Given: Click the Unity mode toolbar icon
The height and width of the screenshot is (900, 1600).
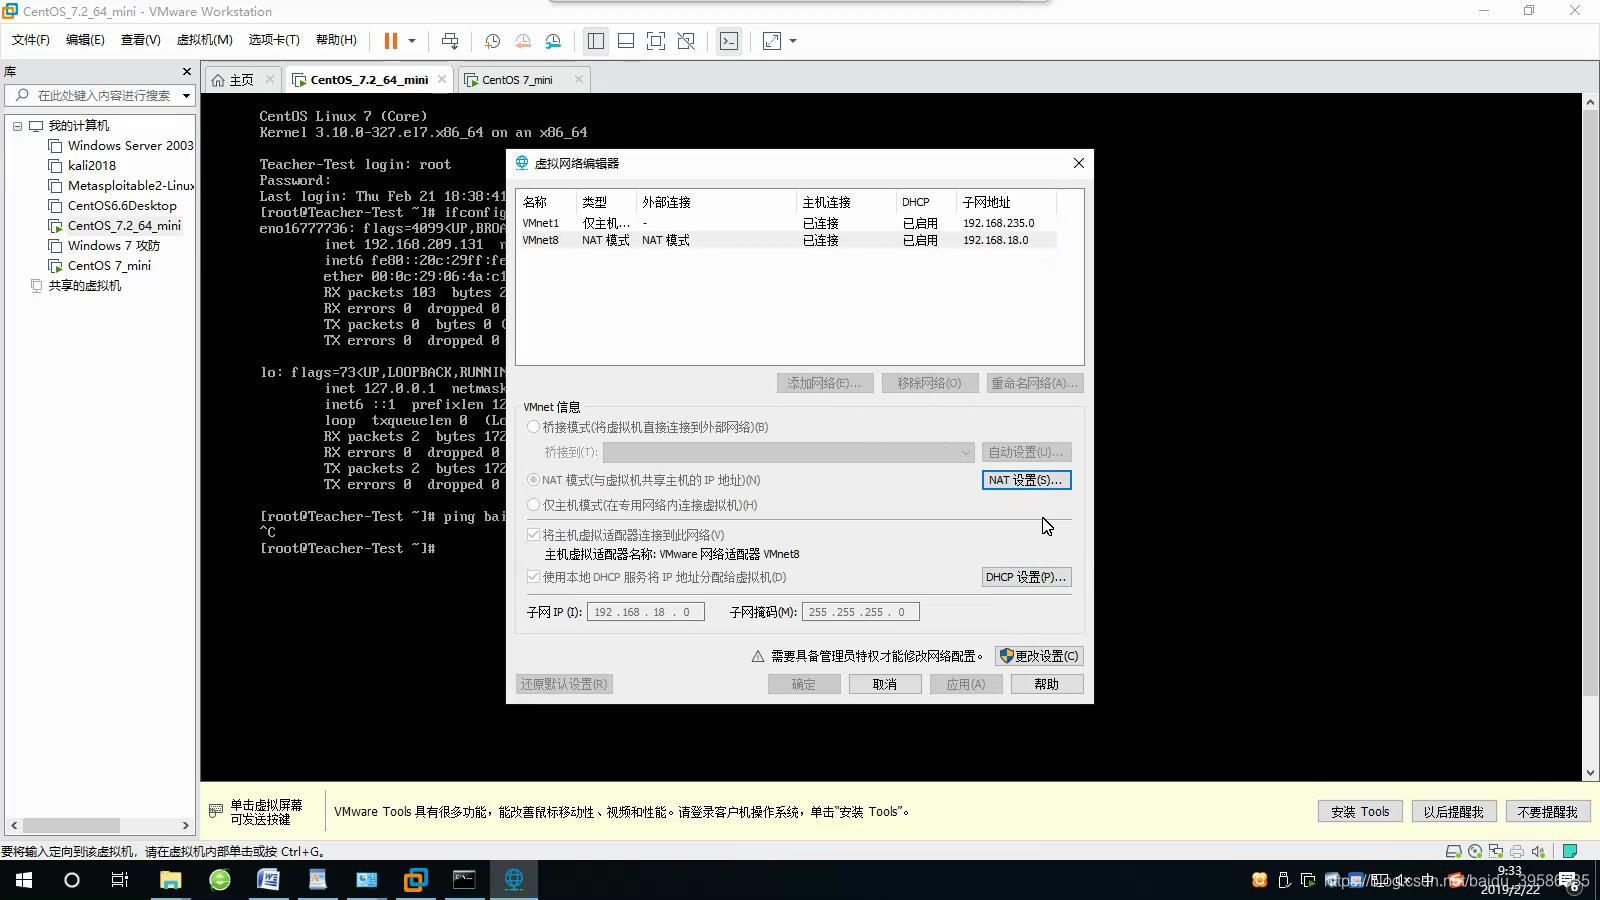Looking at the screenshot, I should pos(686,41).
